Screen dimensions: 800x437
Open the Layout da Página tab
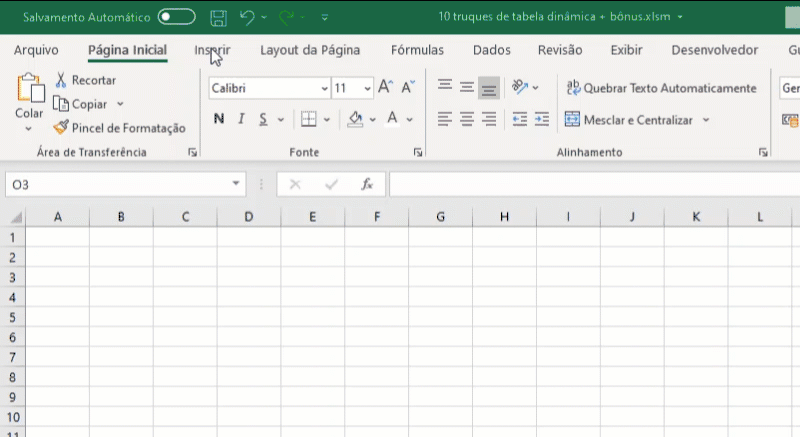(310, 50)
